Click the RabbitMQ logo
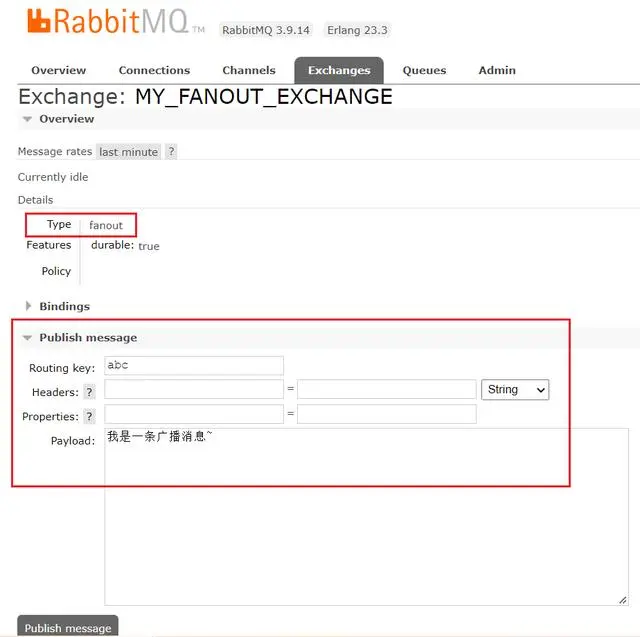The height and width of the screenshot is (637, 640). point(116,21)
